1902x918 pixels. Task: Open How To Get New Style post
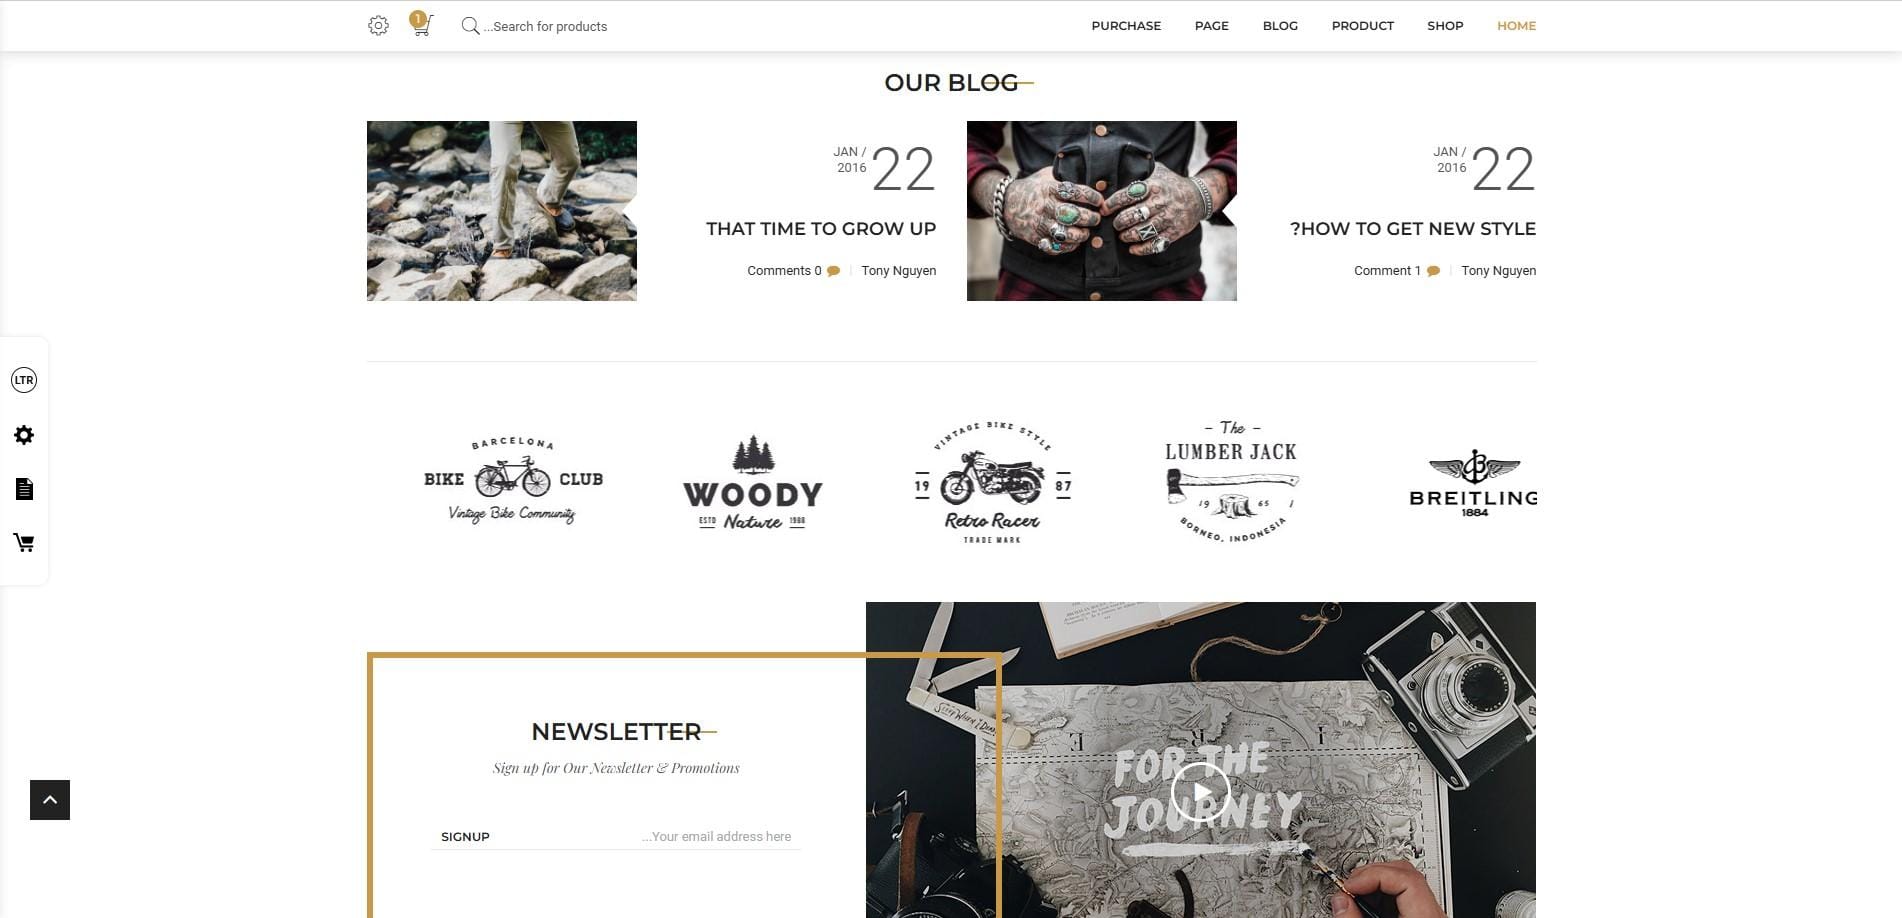[1412, 229]
